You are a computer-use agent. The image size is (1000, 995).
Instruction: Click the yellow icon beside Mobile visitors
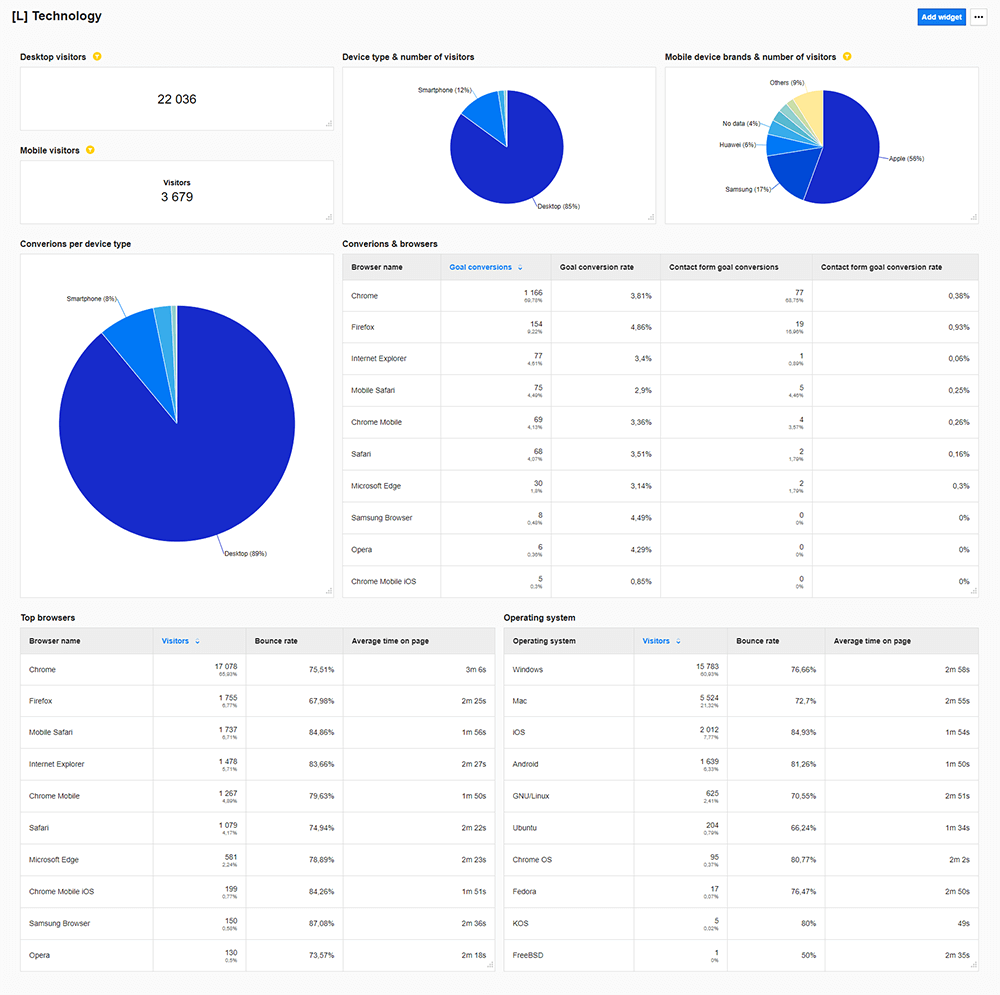(x=90, y=150)
